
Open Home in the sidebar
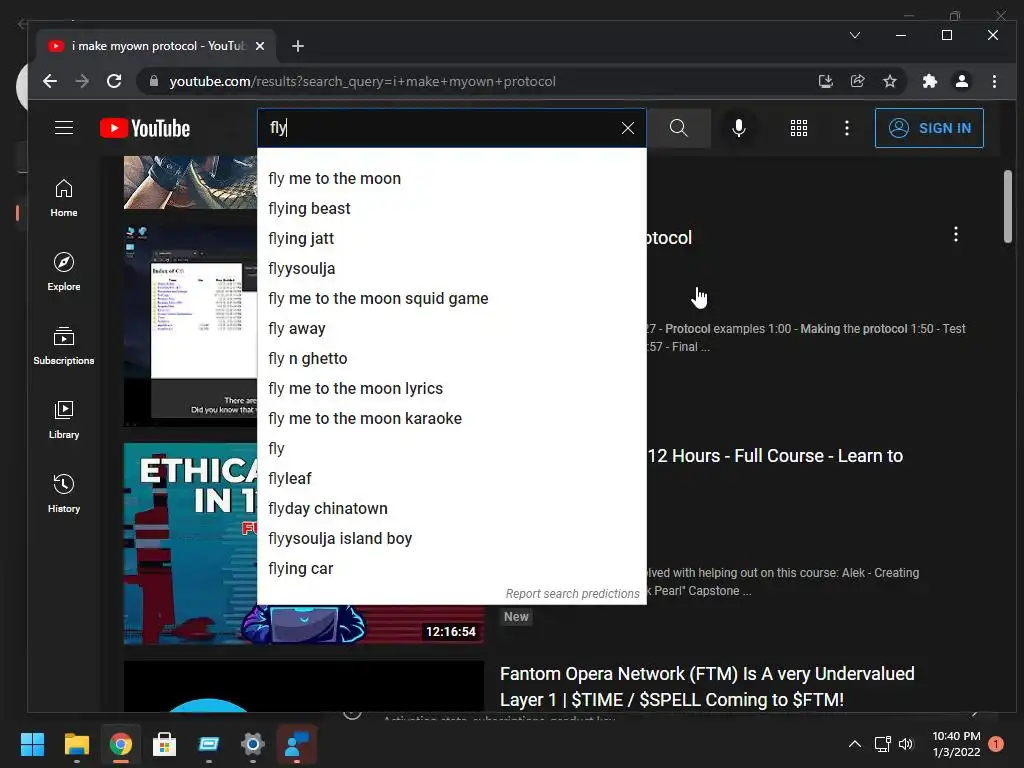pos(64,198)
